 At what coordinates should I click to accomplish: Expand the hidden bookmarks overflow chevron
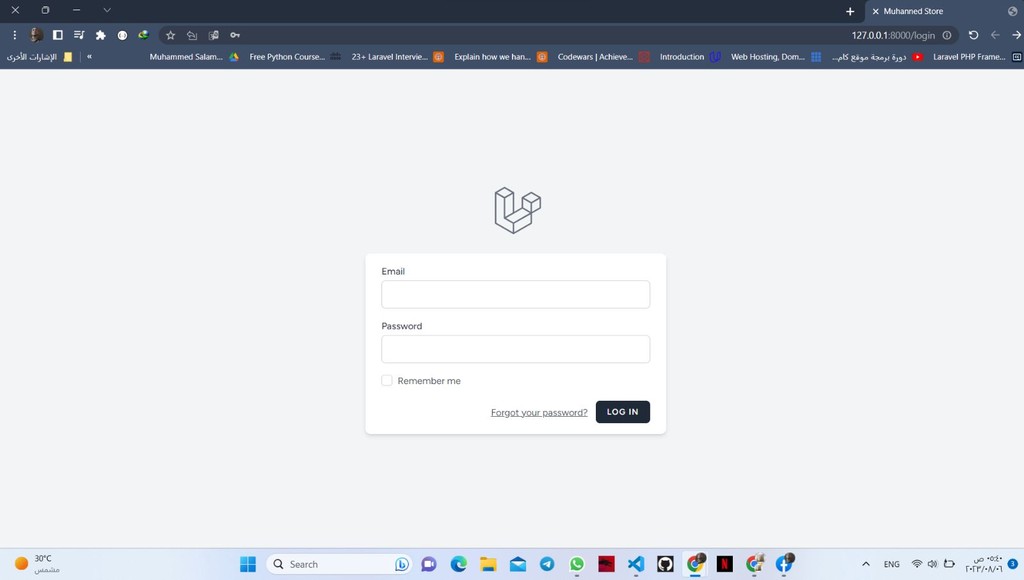[89, 57]
